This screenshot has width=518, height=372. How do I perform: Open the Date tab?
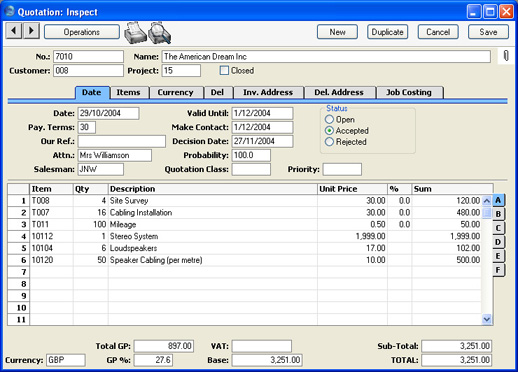92,92
